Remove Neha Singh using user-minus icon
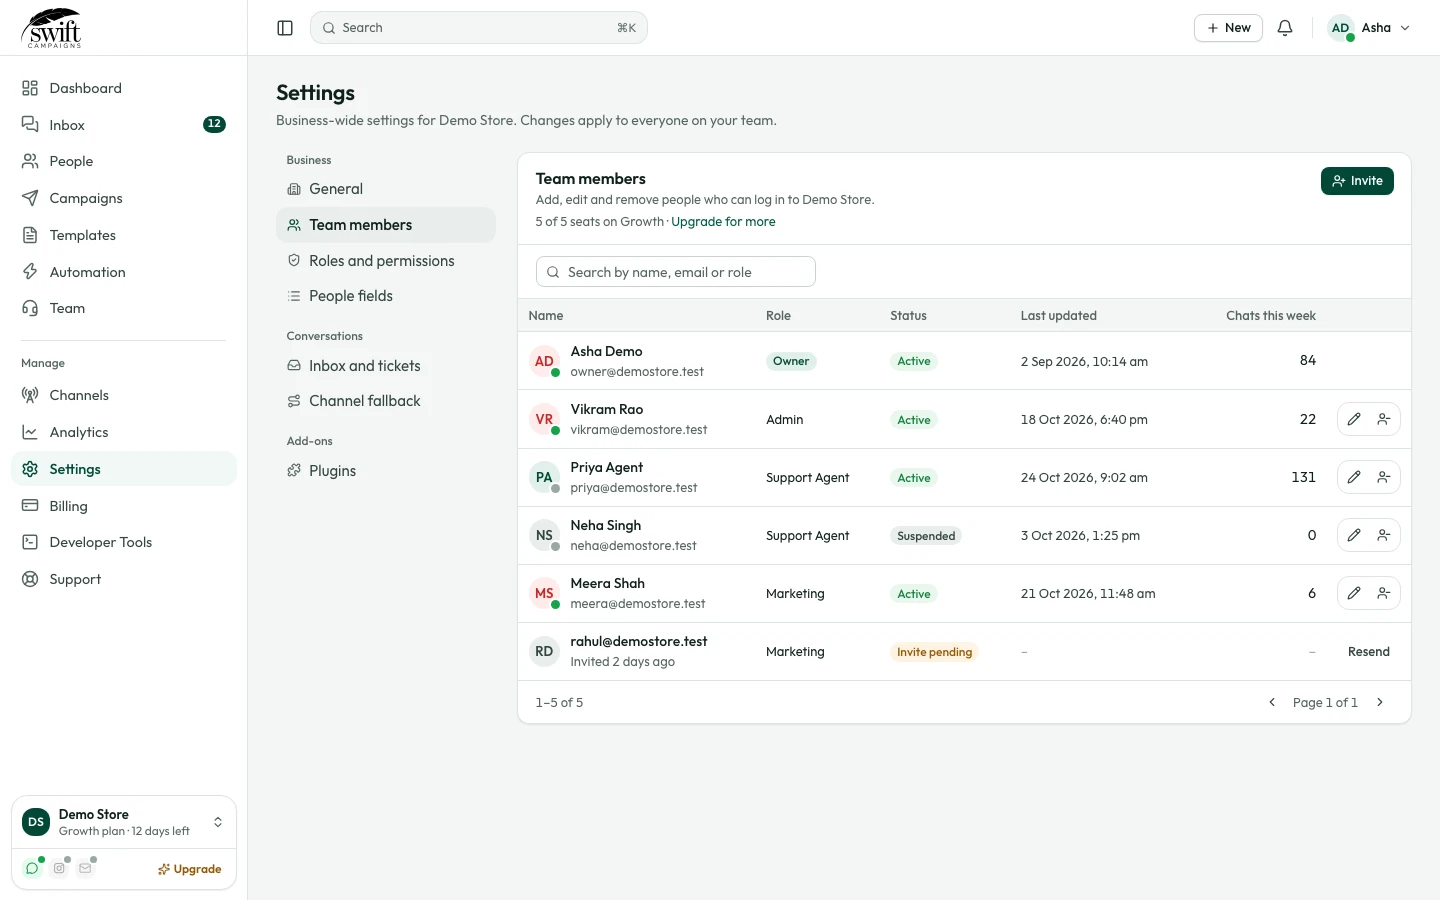Image resolution: width=1440 pixels, height=900 pixels. click(1384, 535)
